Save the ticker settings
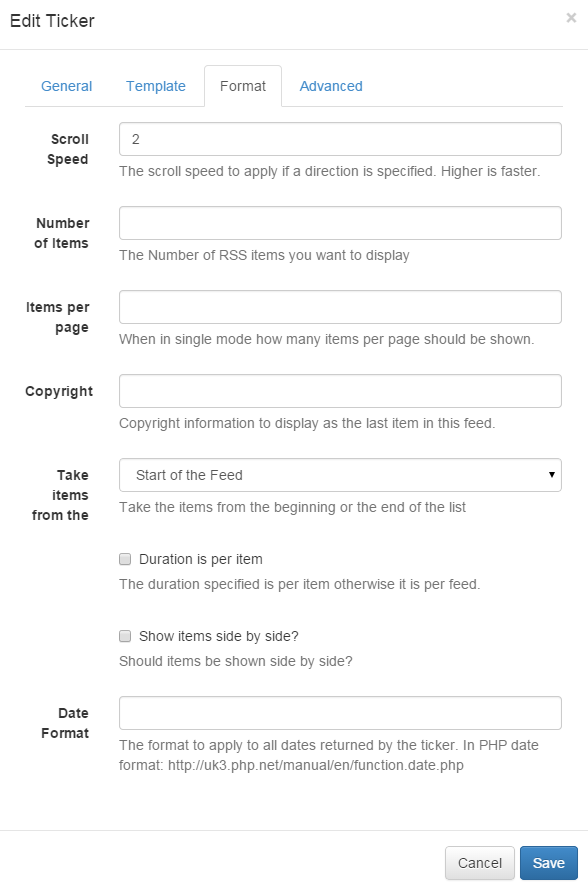The image size is (588, 889). click(548, 862)
